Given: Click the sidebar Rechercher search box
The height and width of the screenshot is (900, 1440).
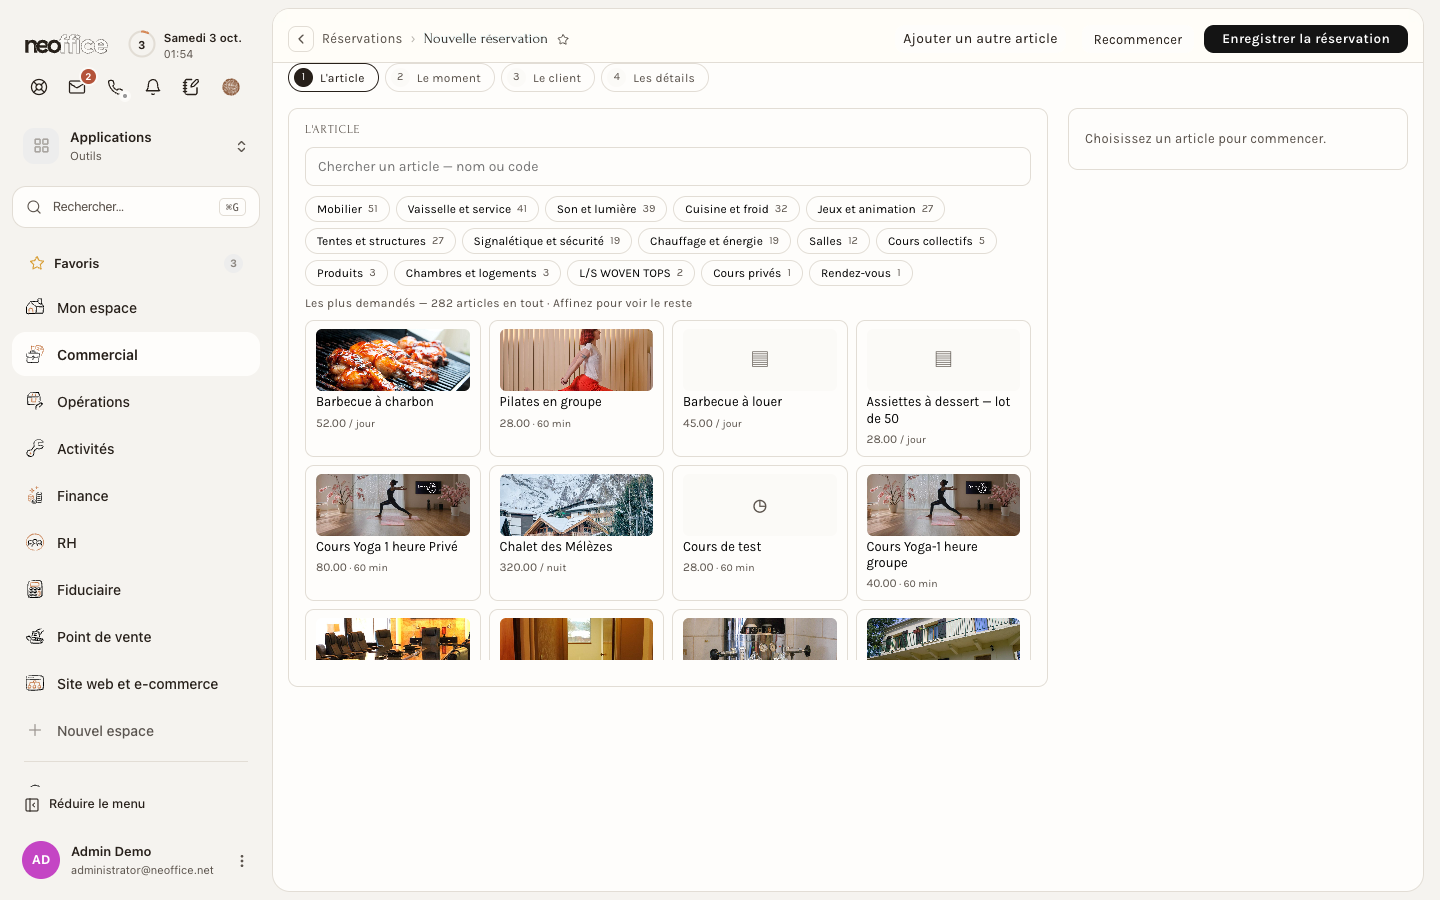Looking at the screenshot, I should tap(136, 207).
